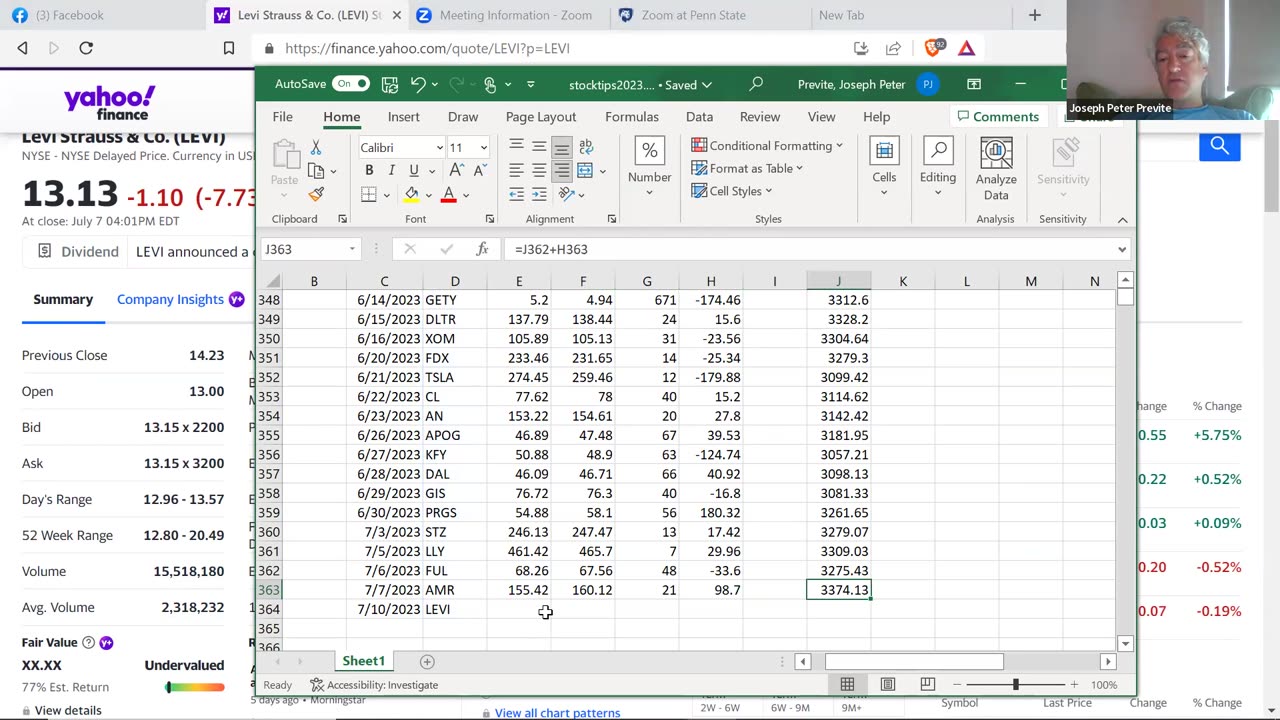Viewport: 1280px width, 720px height.
Task: Click Accessibility: Investigate in status bar
Action: point(374,685)
